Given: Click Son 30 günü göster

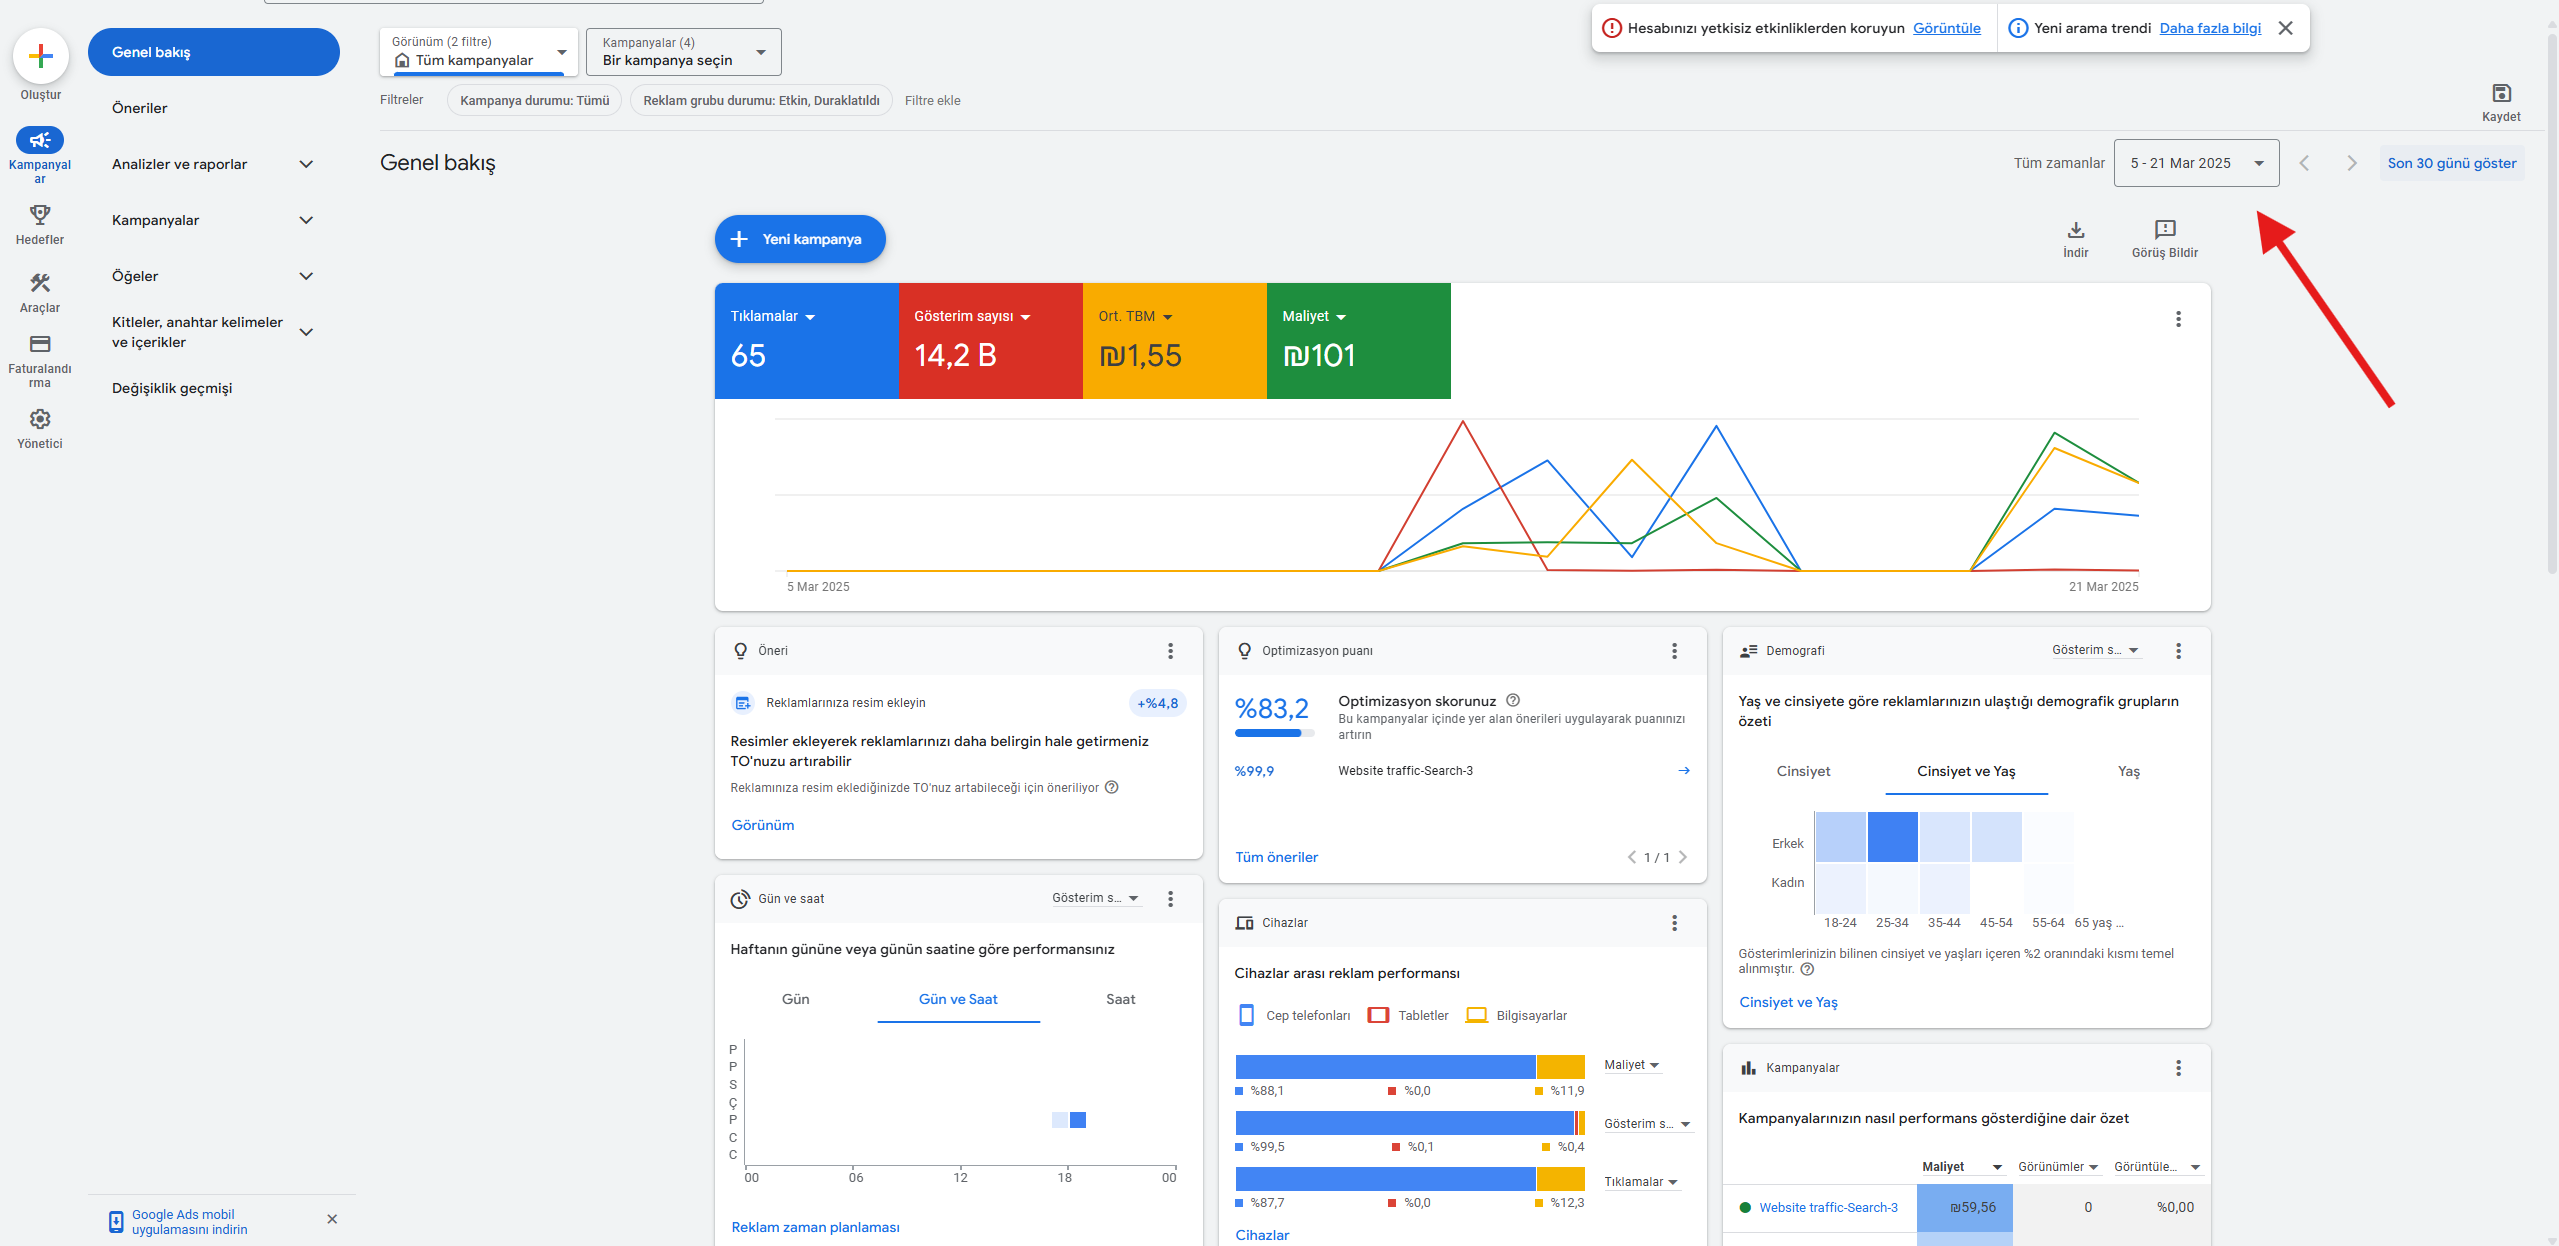Looking at the screenshot, I should coord(2452,163).
